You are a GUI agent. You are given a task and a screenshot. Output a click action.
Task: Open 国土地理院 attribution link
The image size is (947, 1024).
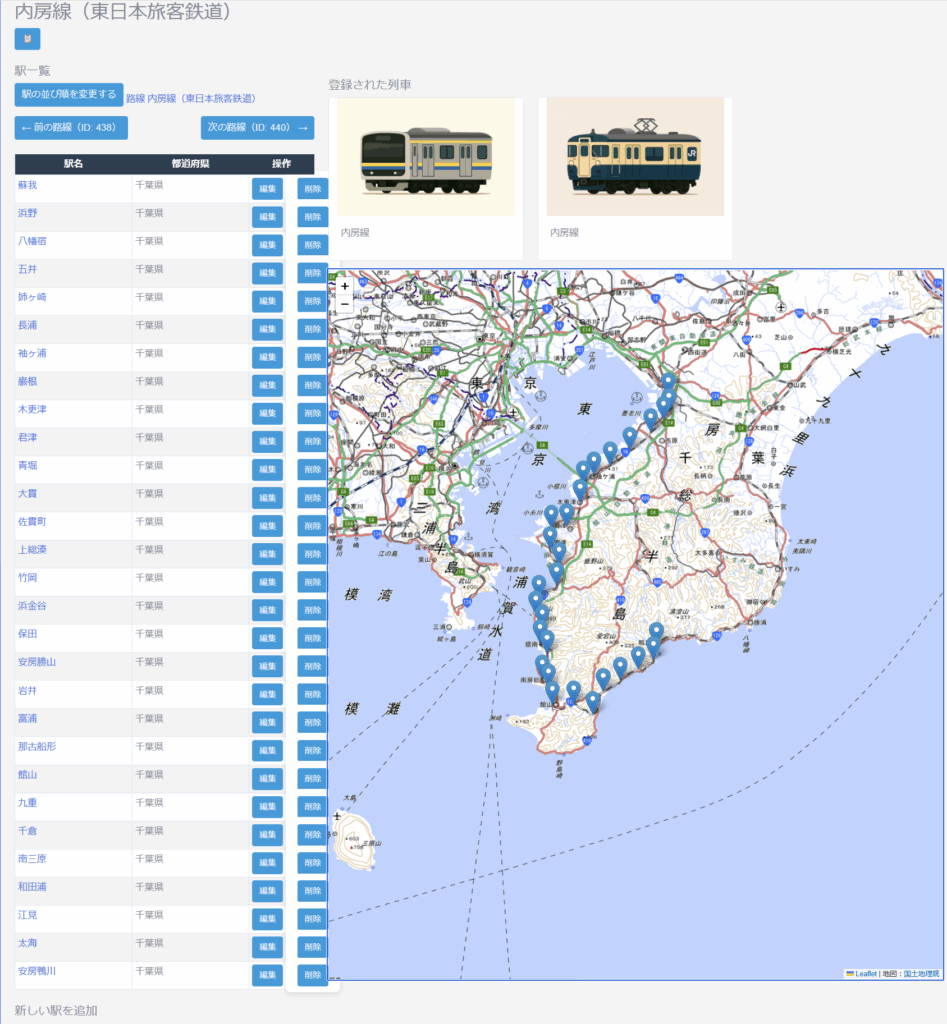coord(921,974)
